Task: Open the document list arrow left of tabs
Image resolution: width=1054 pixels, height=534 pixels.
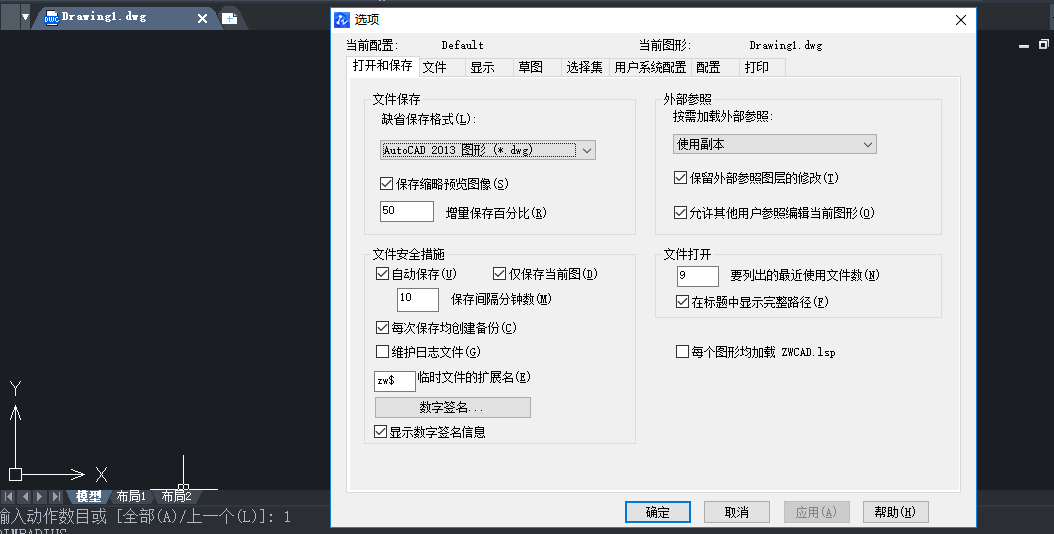Action: click(x=25, y=17)
